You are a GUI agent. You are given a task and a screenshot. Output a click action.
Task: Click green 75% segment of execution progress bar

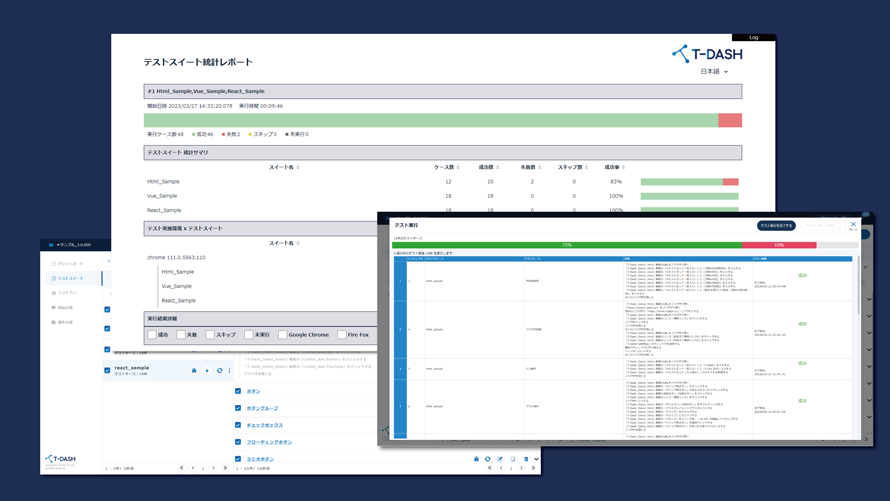567,245
